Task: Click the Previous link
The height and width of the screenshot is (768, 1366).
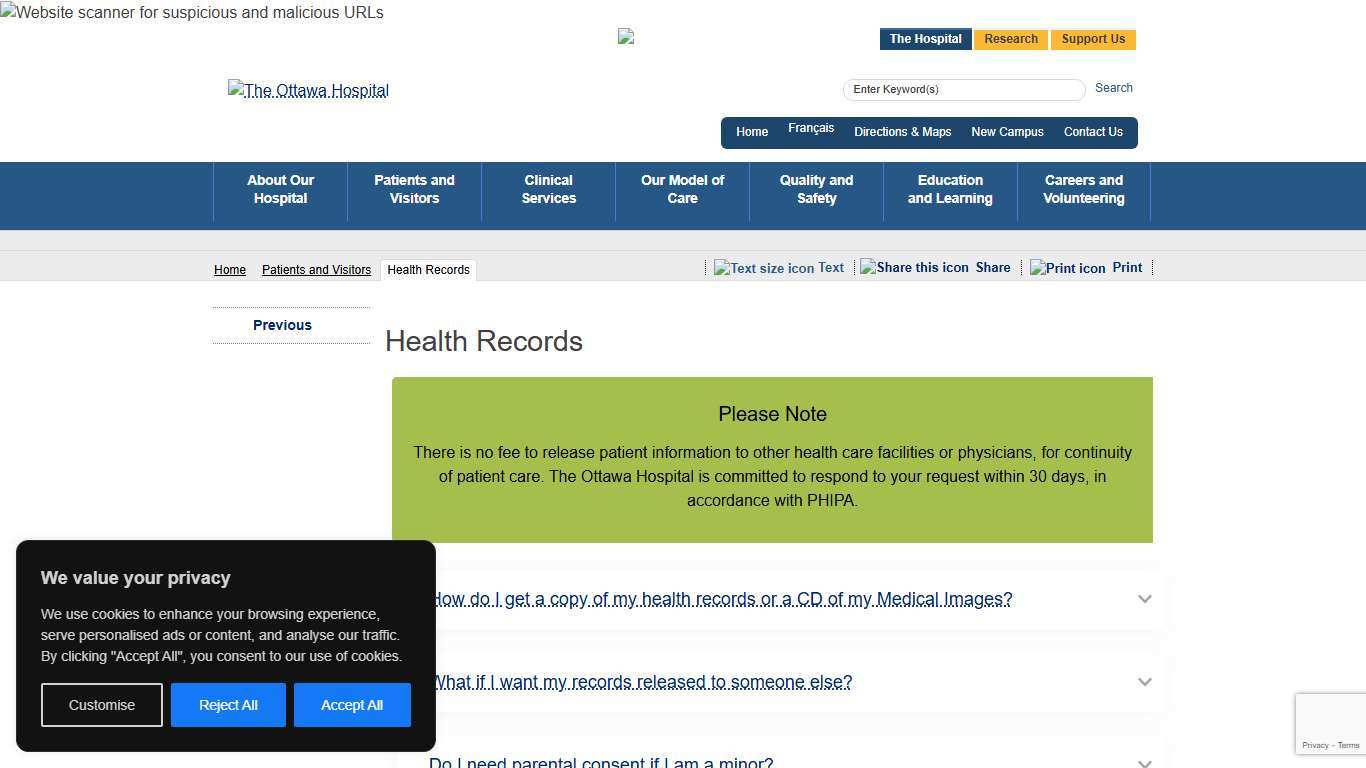Action: point(282,325)
